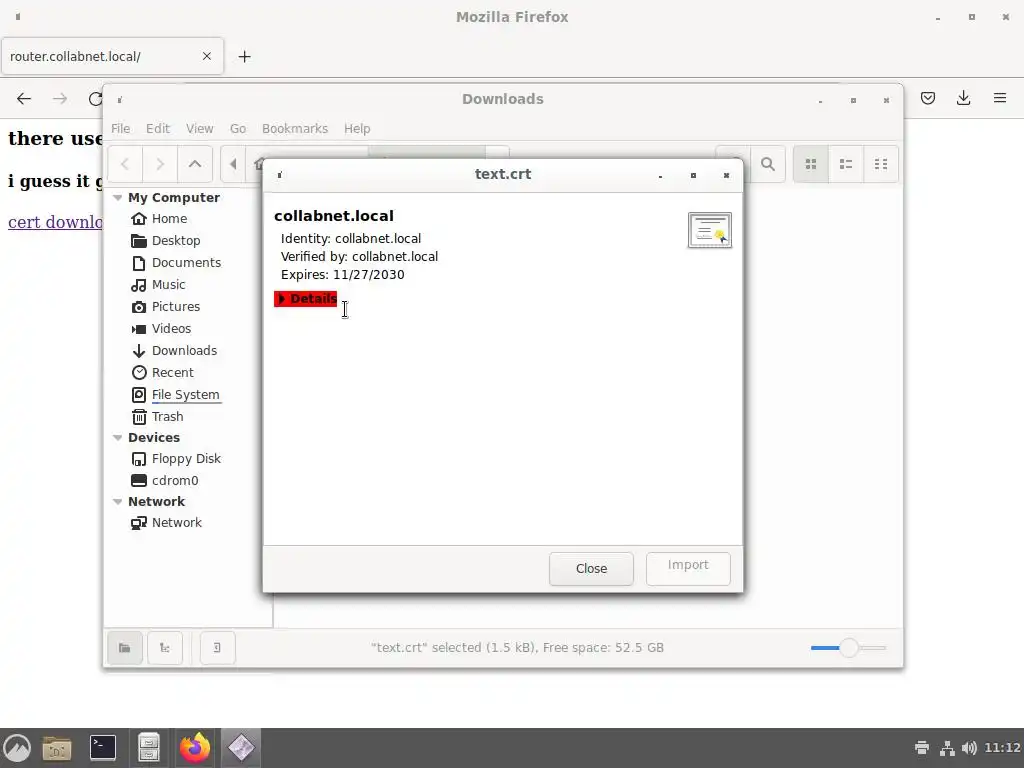Click the search icon in the file manager toolbar
Viewport: 1024px width, 768px height.
point(768,164)
